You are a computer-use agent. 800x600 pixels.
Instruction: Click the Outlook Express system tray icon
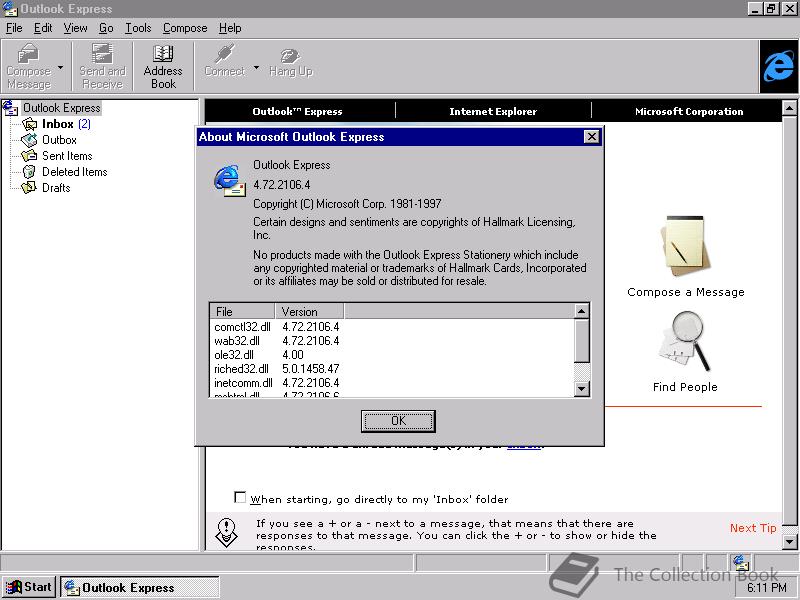[741, 562]
